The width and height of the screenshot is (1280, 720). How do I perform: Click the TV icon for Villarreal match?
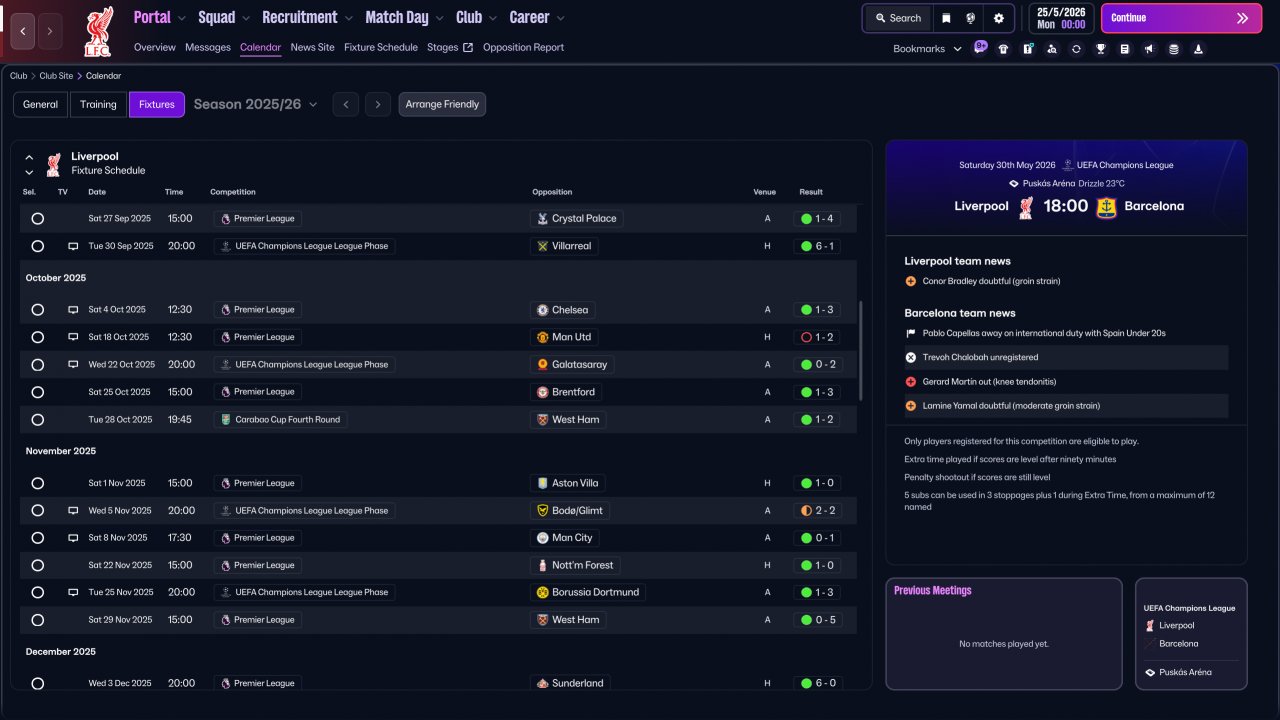click(x=73, y=246)
